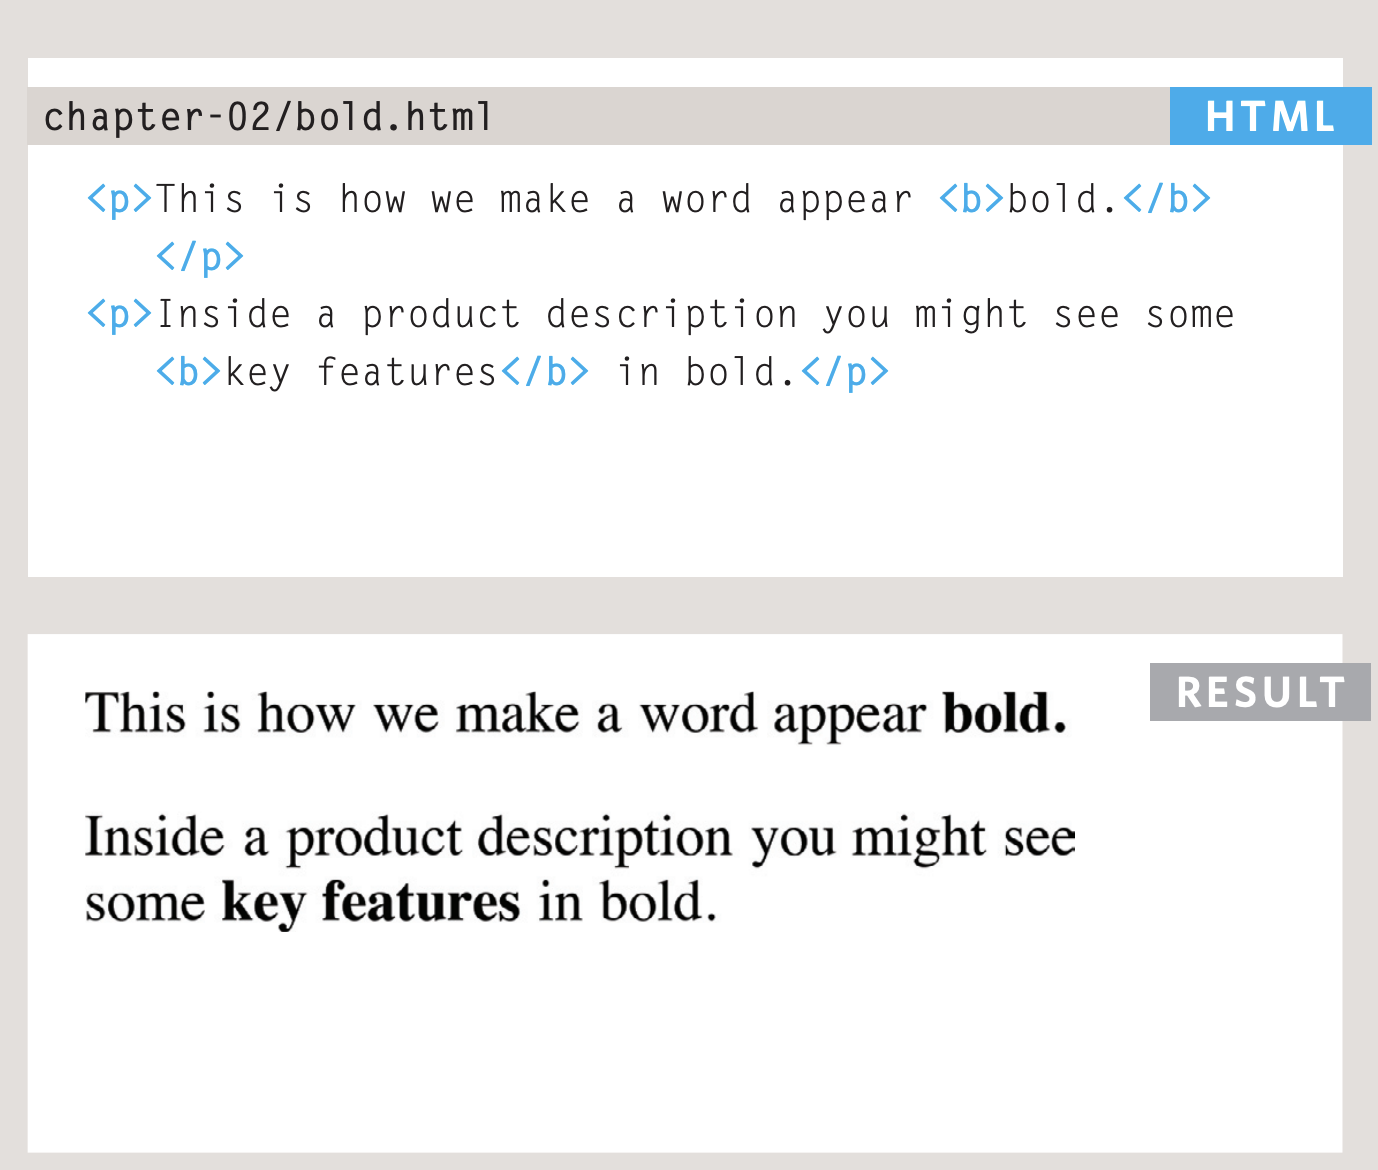
Task: Click the blue HTML label tab
Action: 1270,116
